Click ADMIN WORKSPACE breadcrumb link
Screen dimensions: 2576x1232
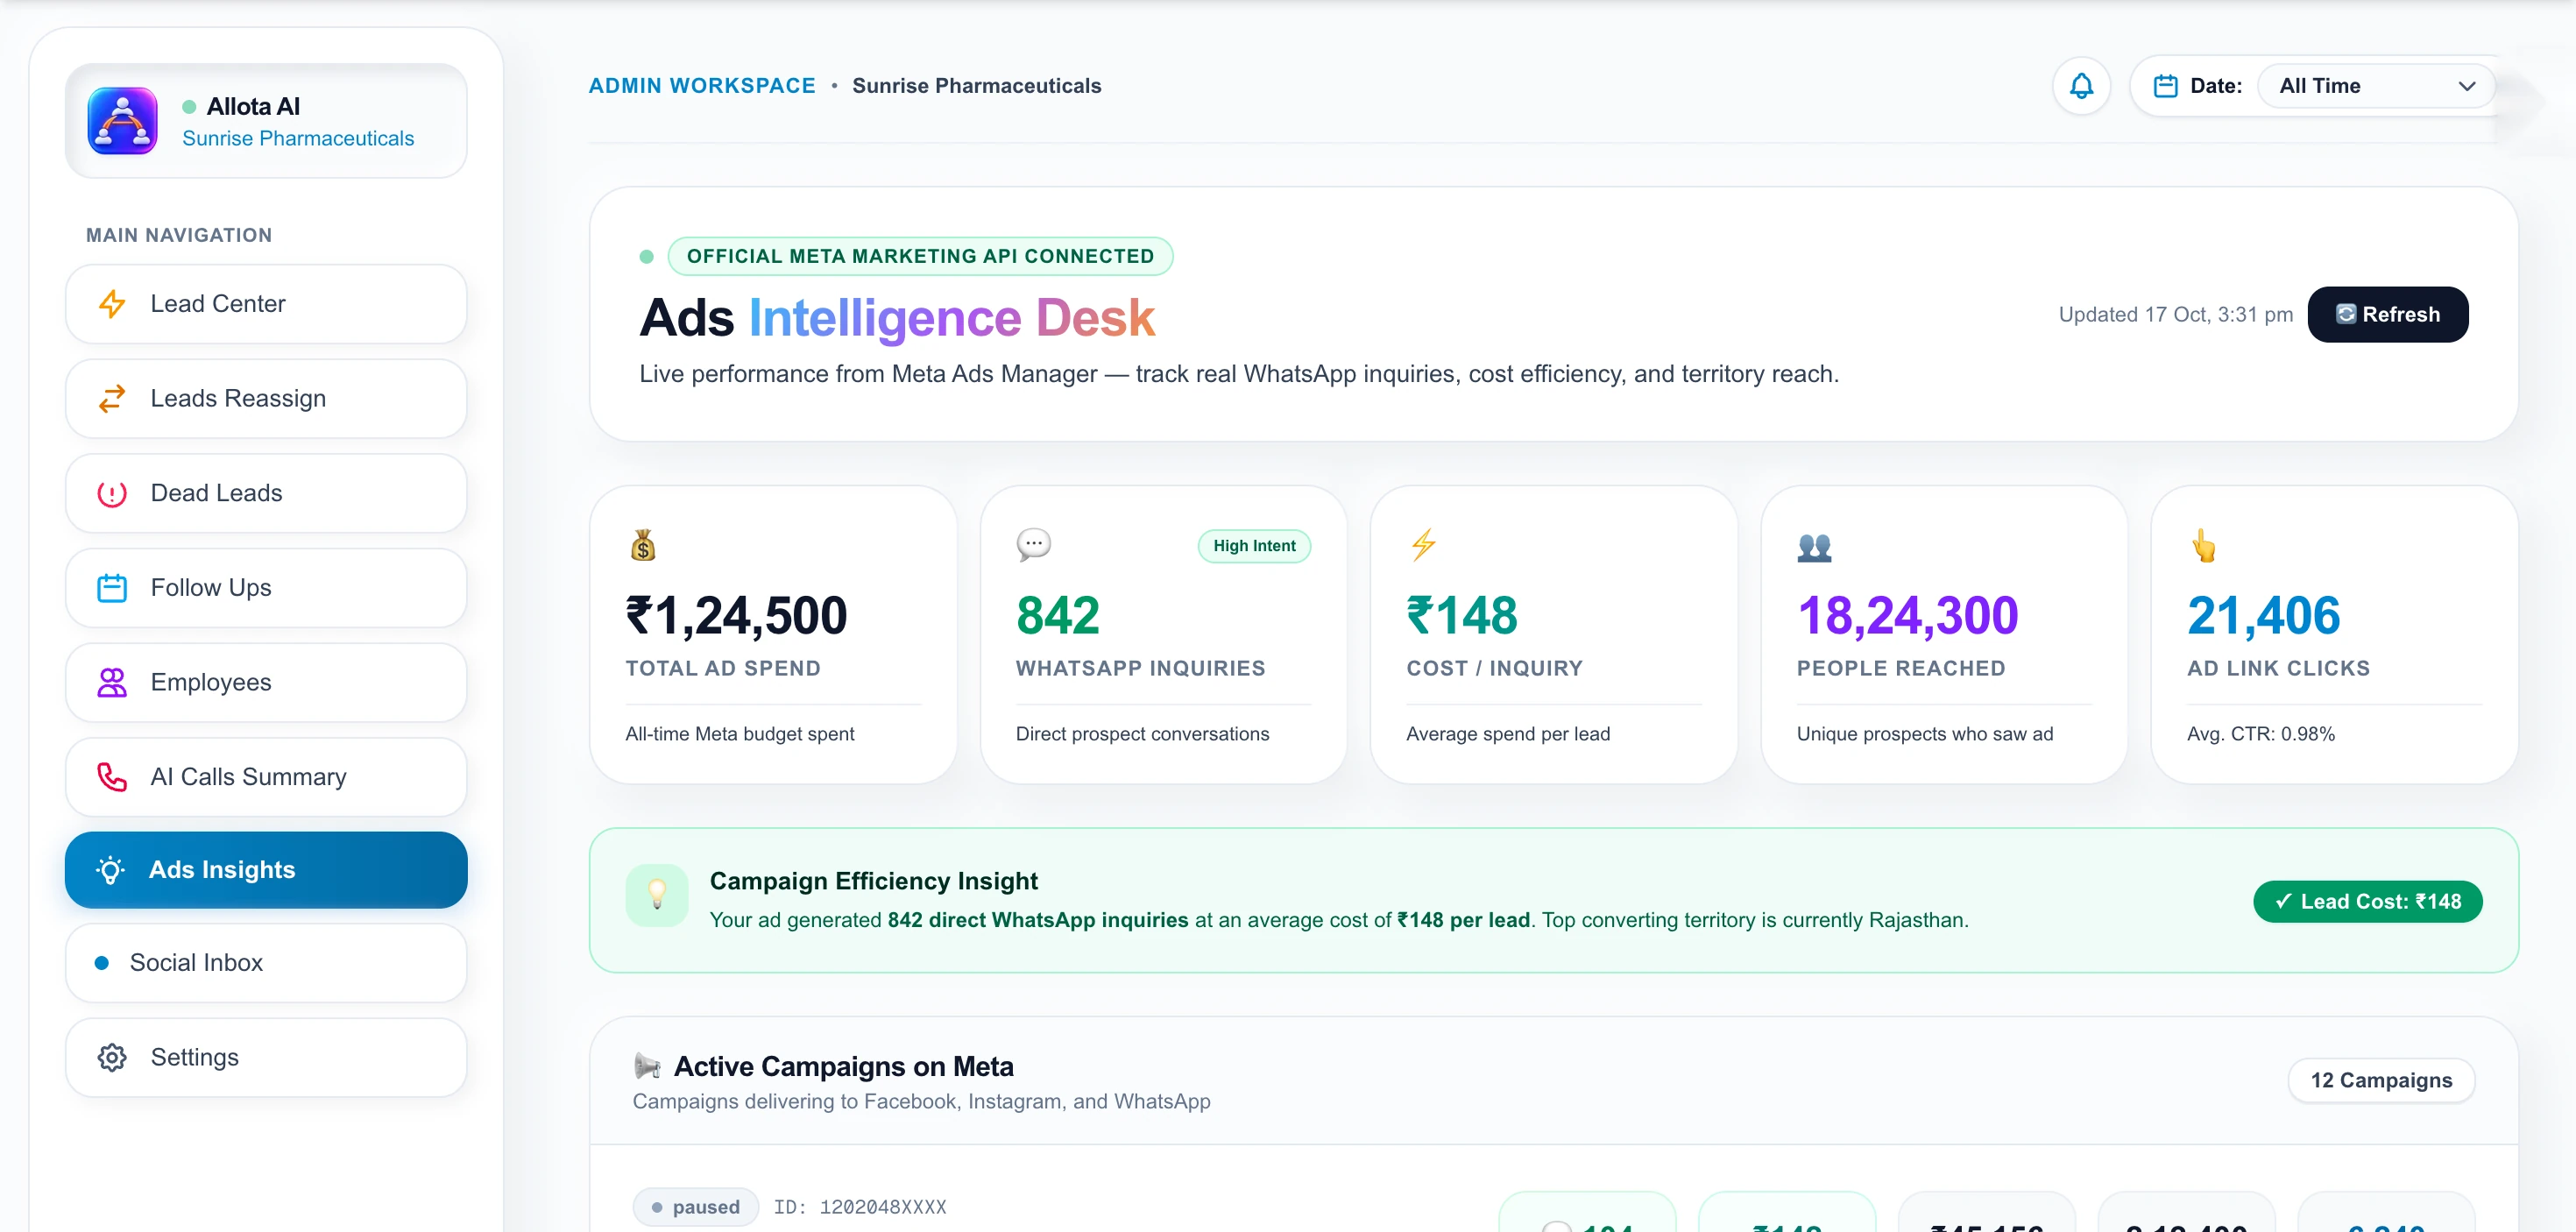coord(702,86)
